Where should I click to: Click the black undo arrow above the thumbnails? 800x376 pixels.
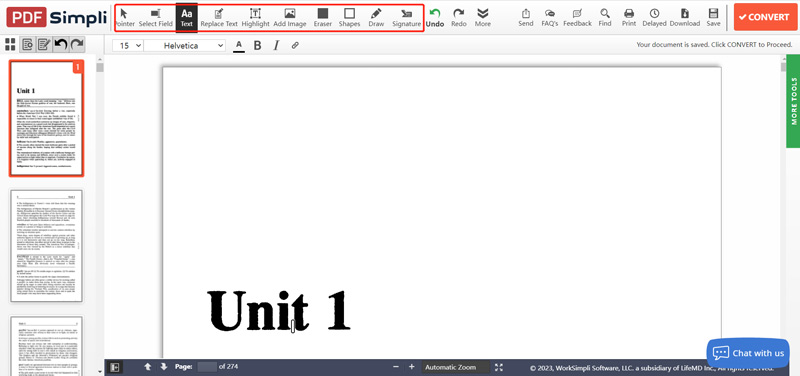61,45
